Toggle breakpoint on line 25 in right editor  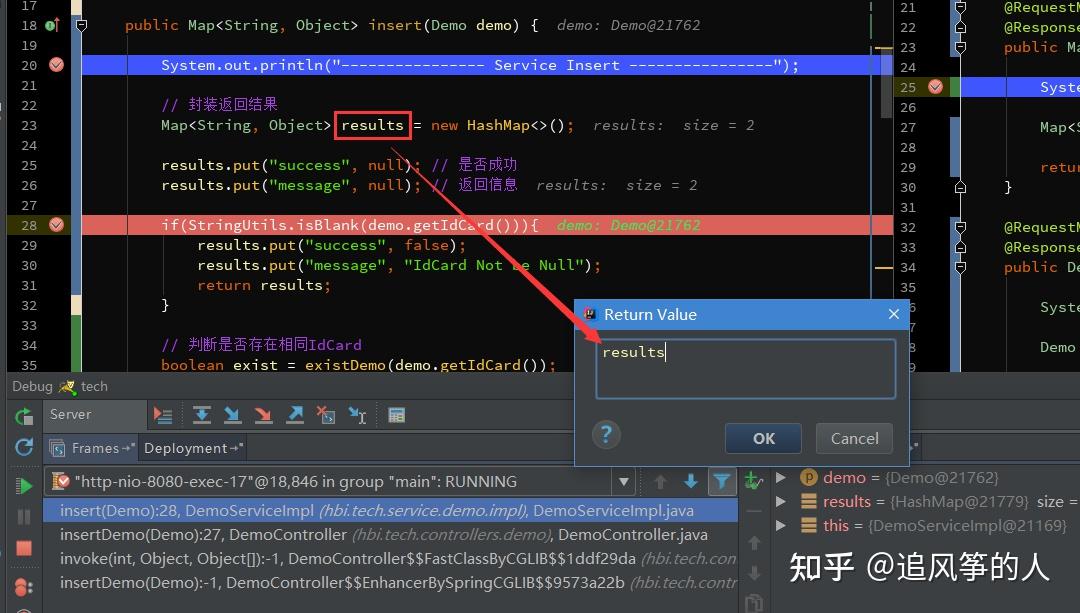click(935, 87)
